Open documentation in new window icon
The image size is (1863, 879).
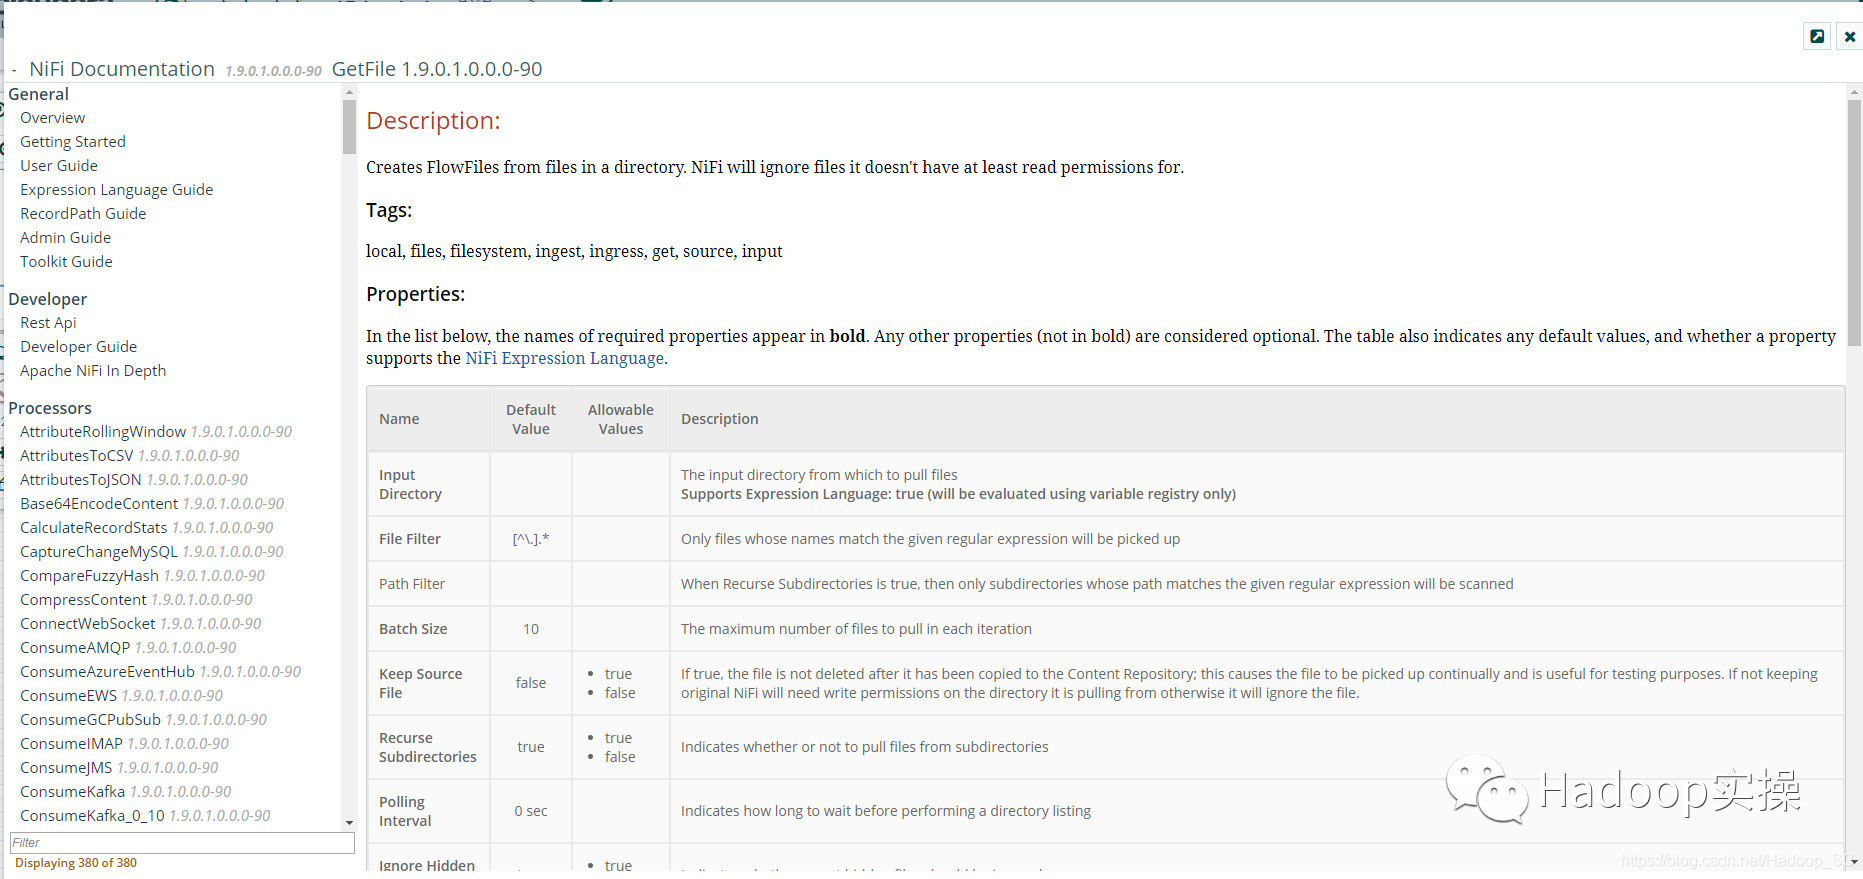tap(1817, 36)
